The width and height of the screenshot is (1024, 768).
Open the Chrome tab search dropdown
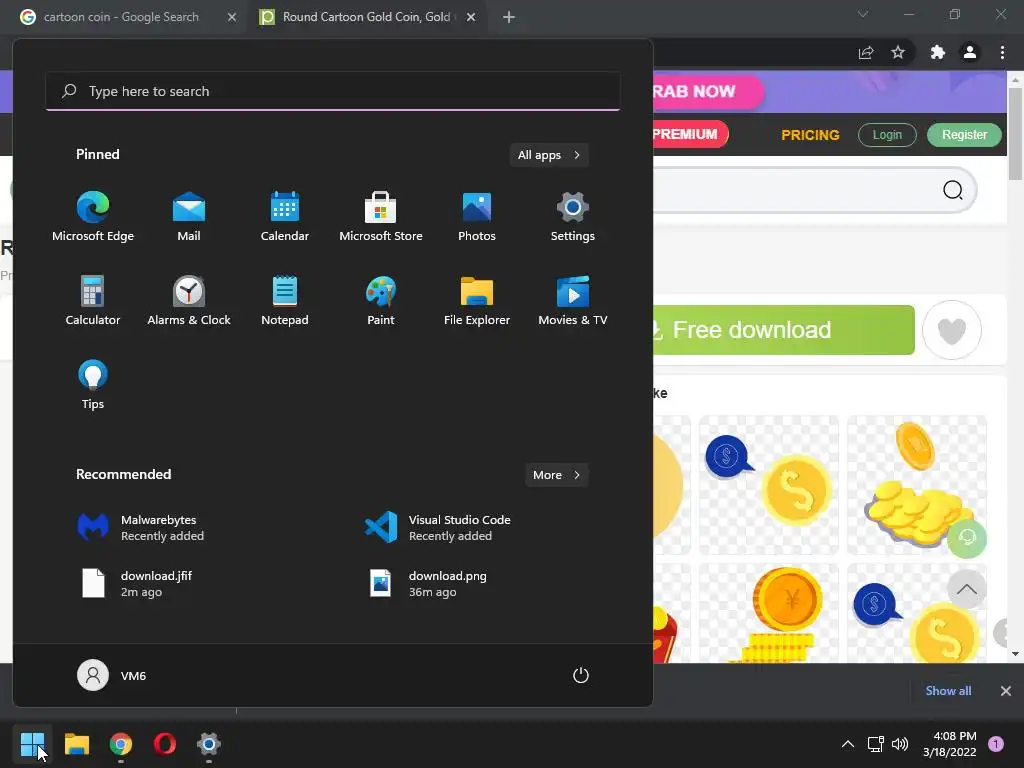click(x=863, y=14)
